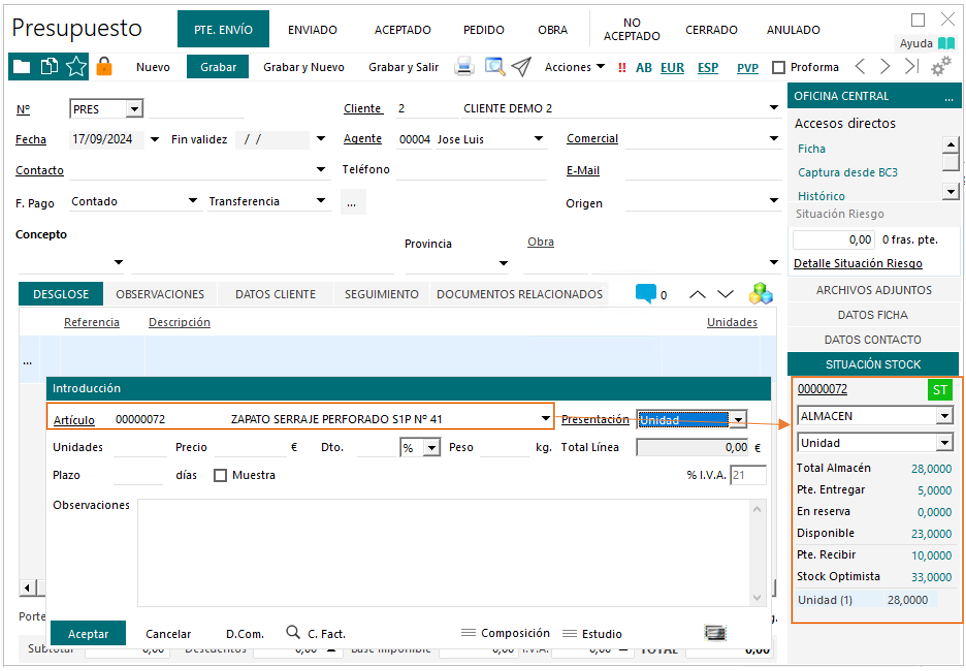966x671 pixels.
Task: Click the open folder icon in toolbar
Action: (21, 67)
